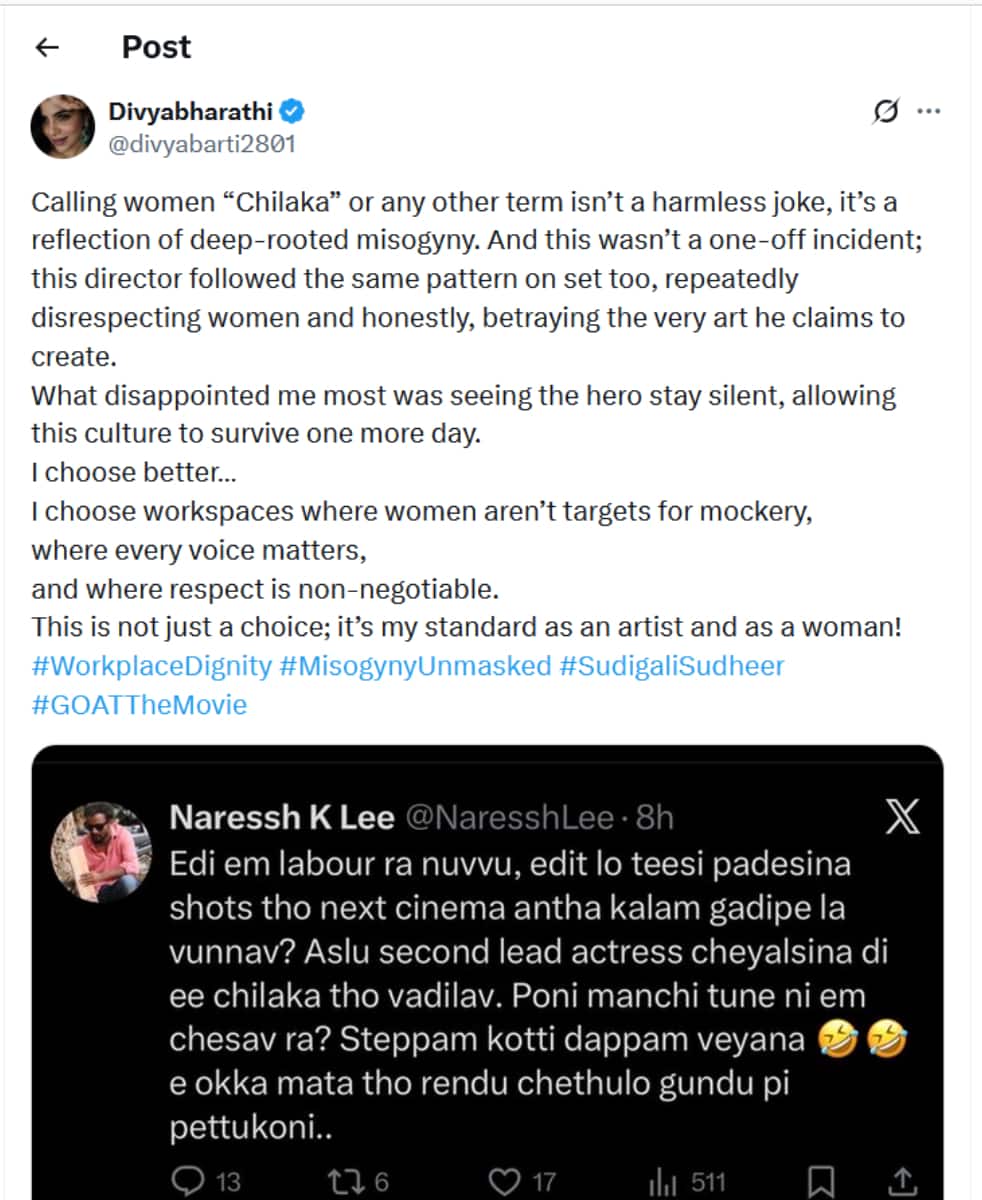982x1200 pixels.
Task: Click the X logo in the quoted post
Action: click(902, 820)
